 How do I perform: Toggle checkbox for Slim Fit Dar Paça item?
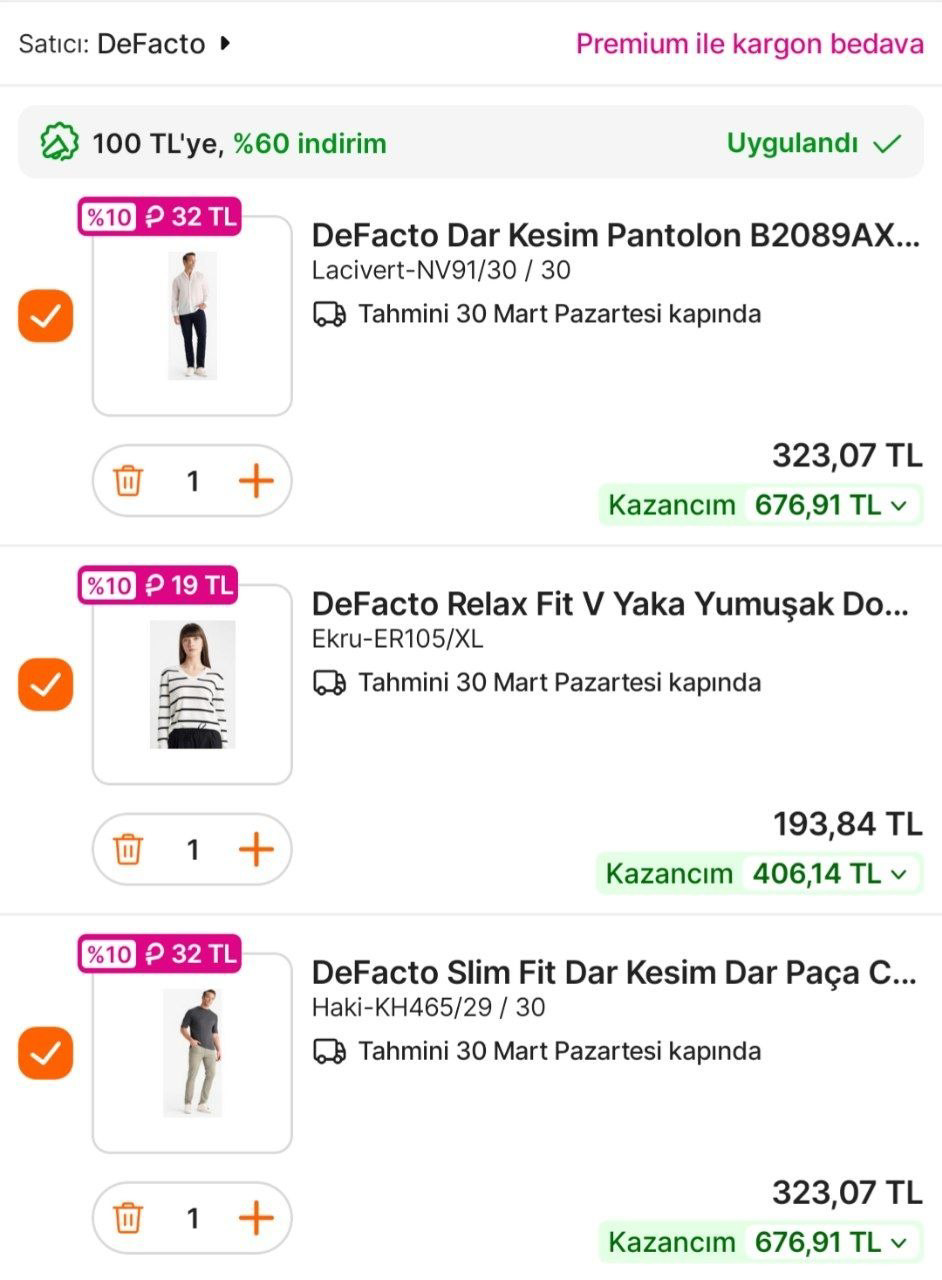click(x=46, y=1053)
